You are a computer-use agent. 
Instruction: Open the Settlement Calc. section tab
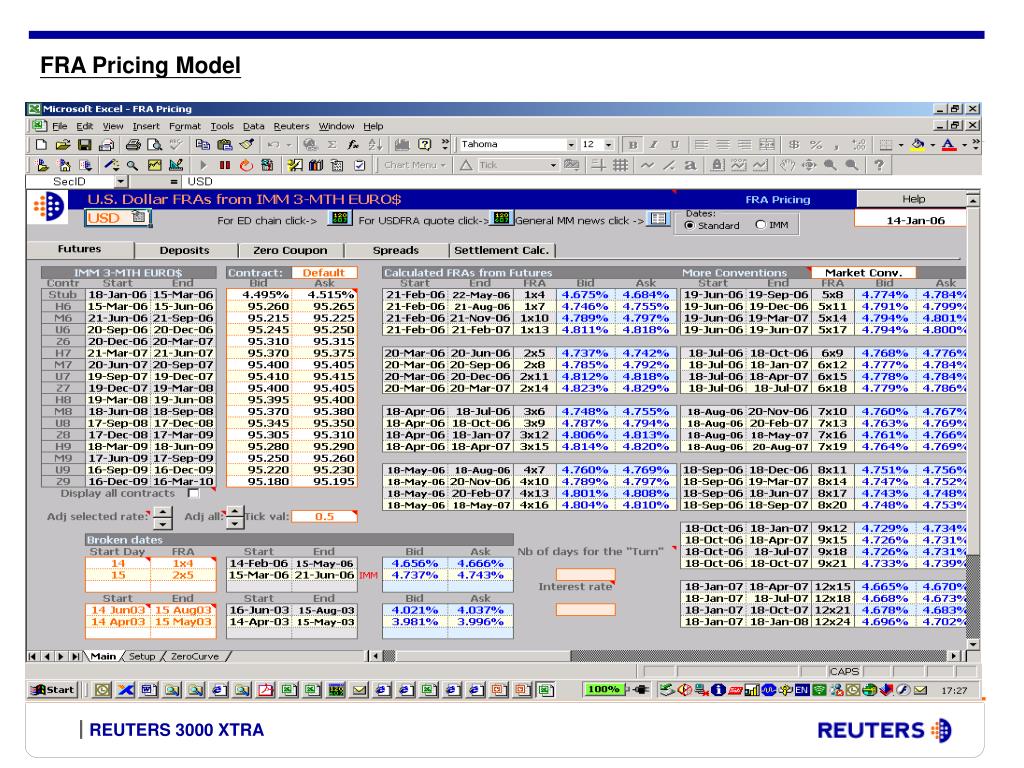tap(502, 250)
